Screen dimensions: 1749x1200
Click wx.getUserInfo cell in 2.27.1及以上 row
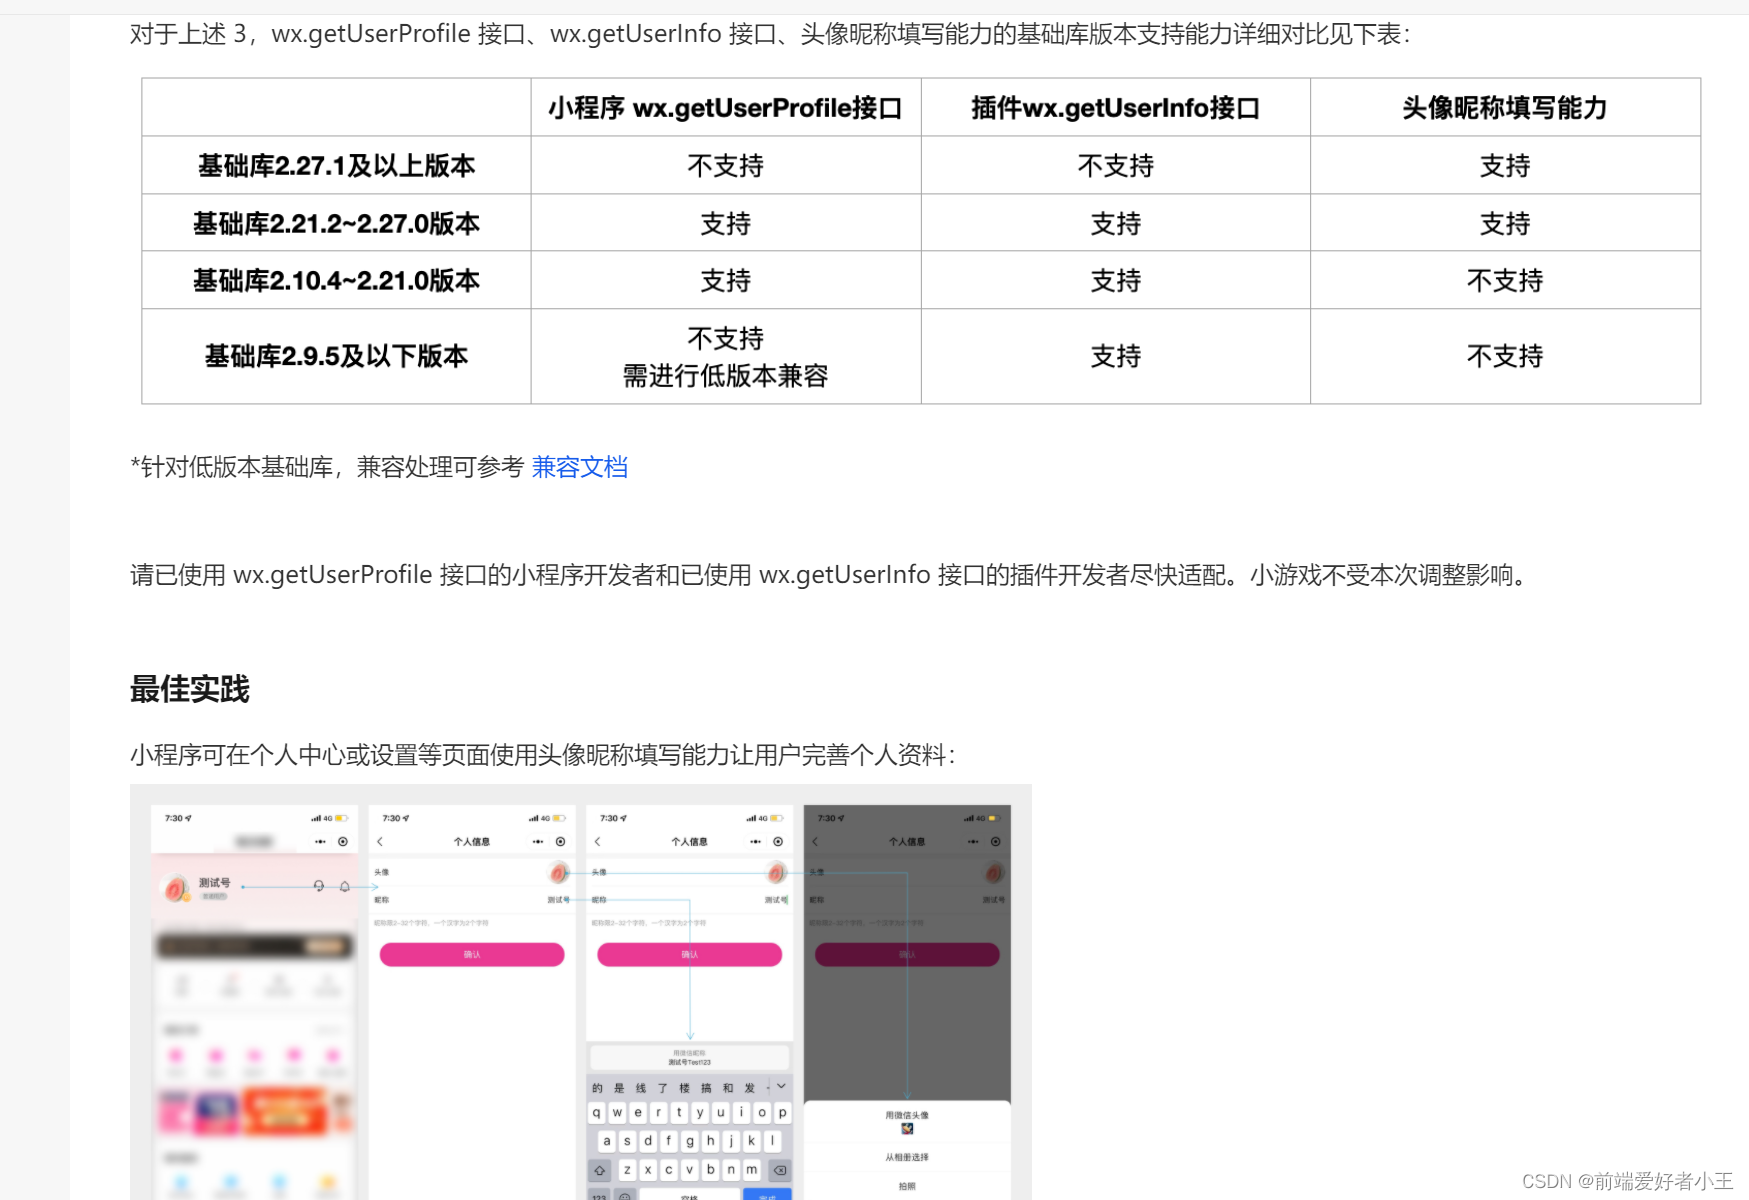(x=1116, y=165)
